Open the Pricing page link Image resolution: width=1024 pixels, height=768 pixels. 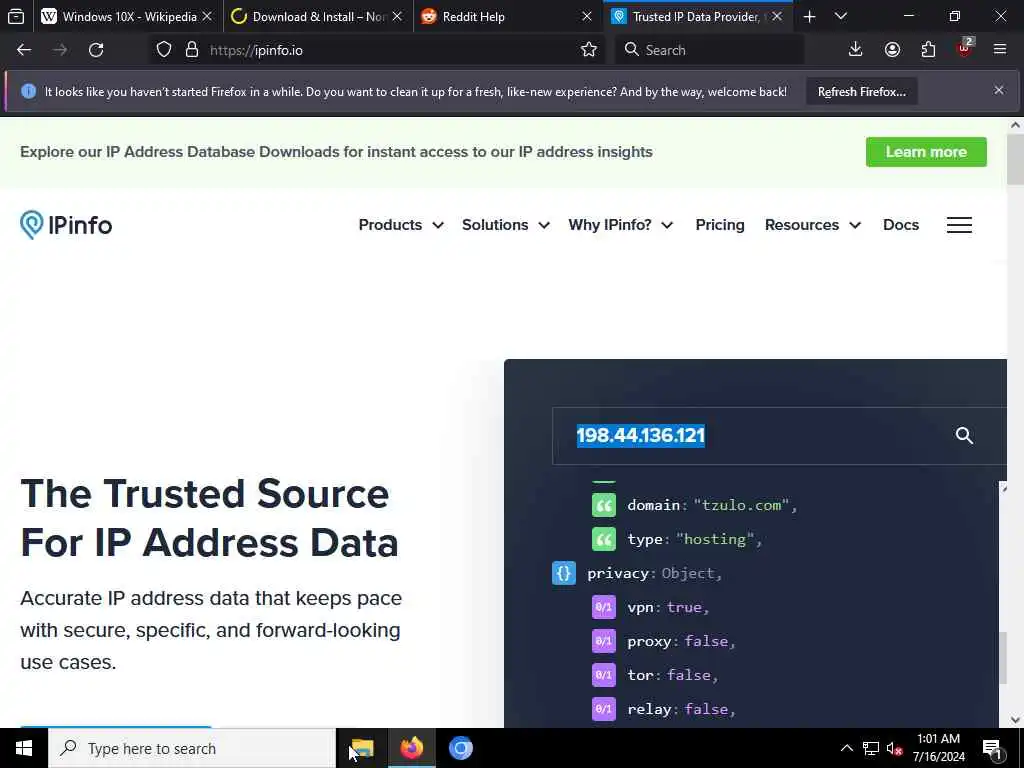720,225
